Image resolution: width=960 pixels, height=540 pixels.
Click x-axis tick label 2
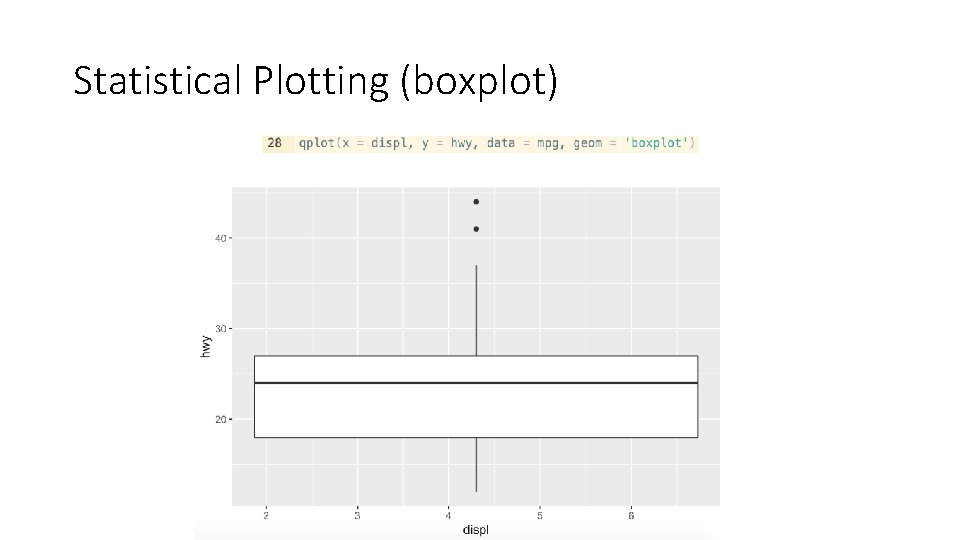point(266,515)
